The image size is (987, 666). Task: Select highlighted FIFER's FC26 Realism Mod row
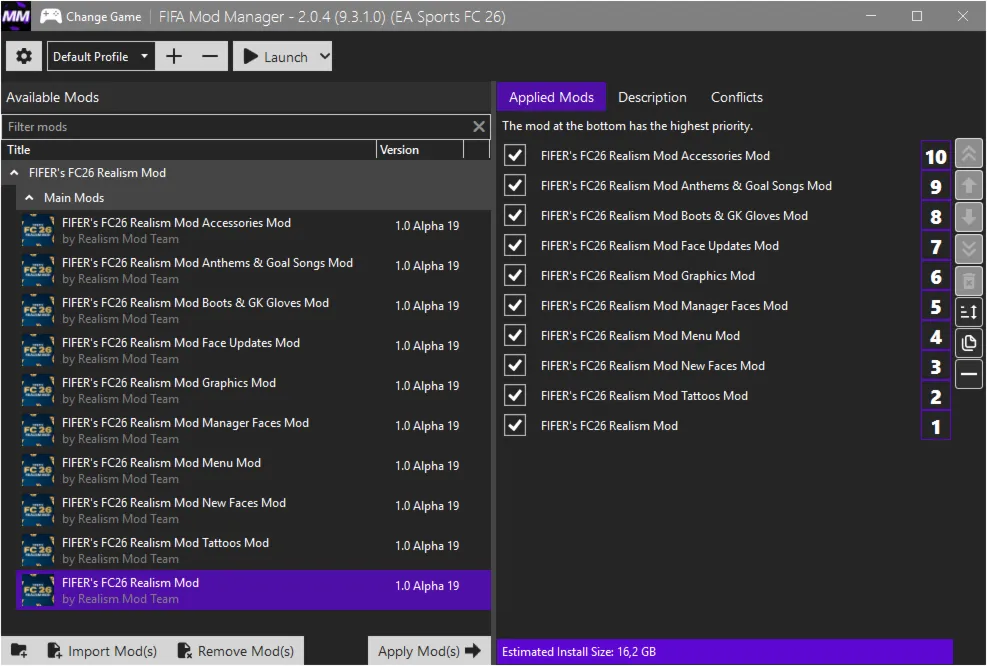(x=253, y=590)
